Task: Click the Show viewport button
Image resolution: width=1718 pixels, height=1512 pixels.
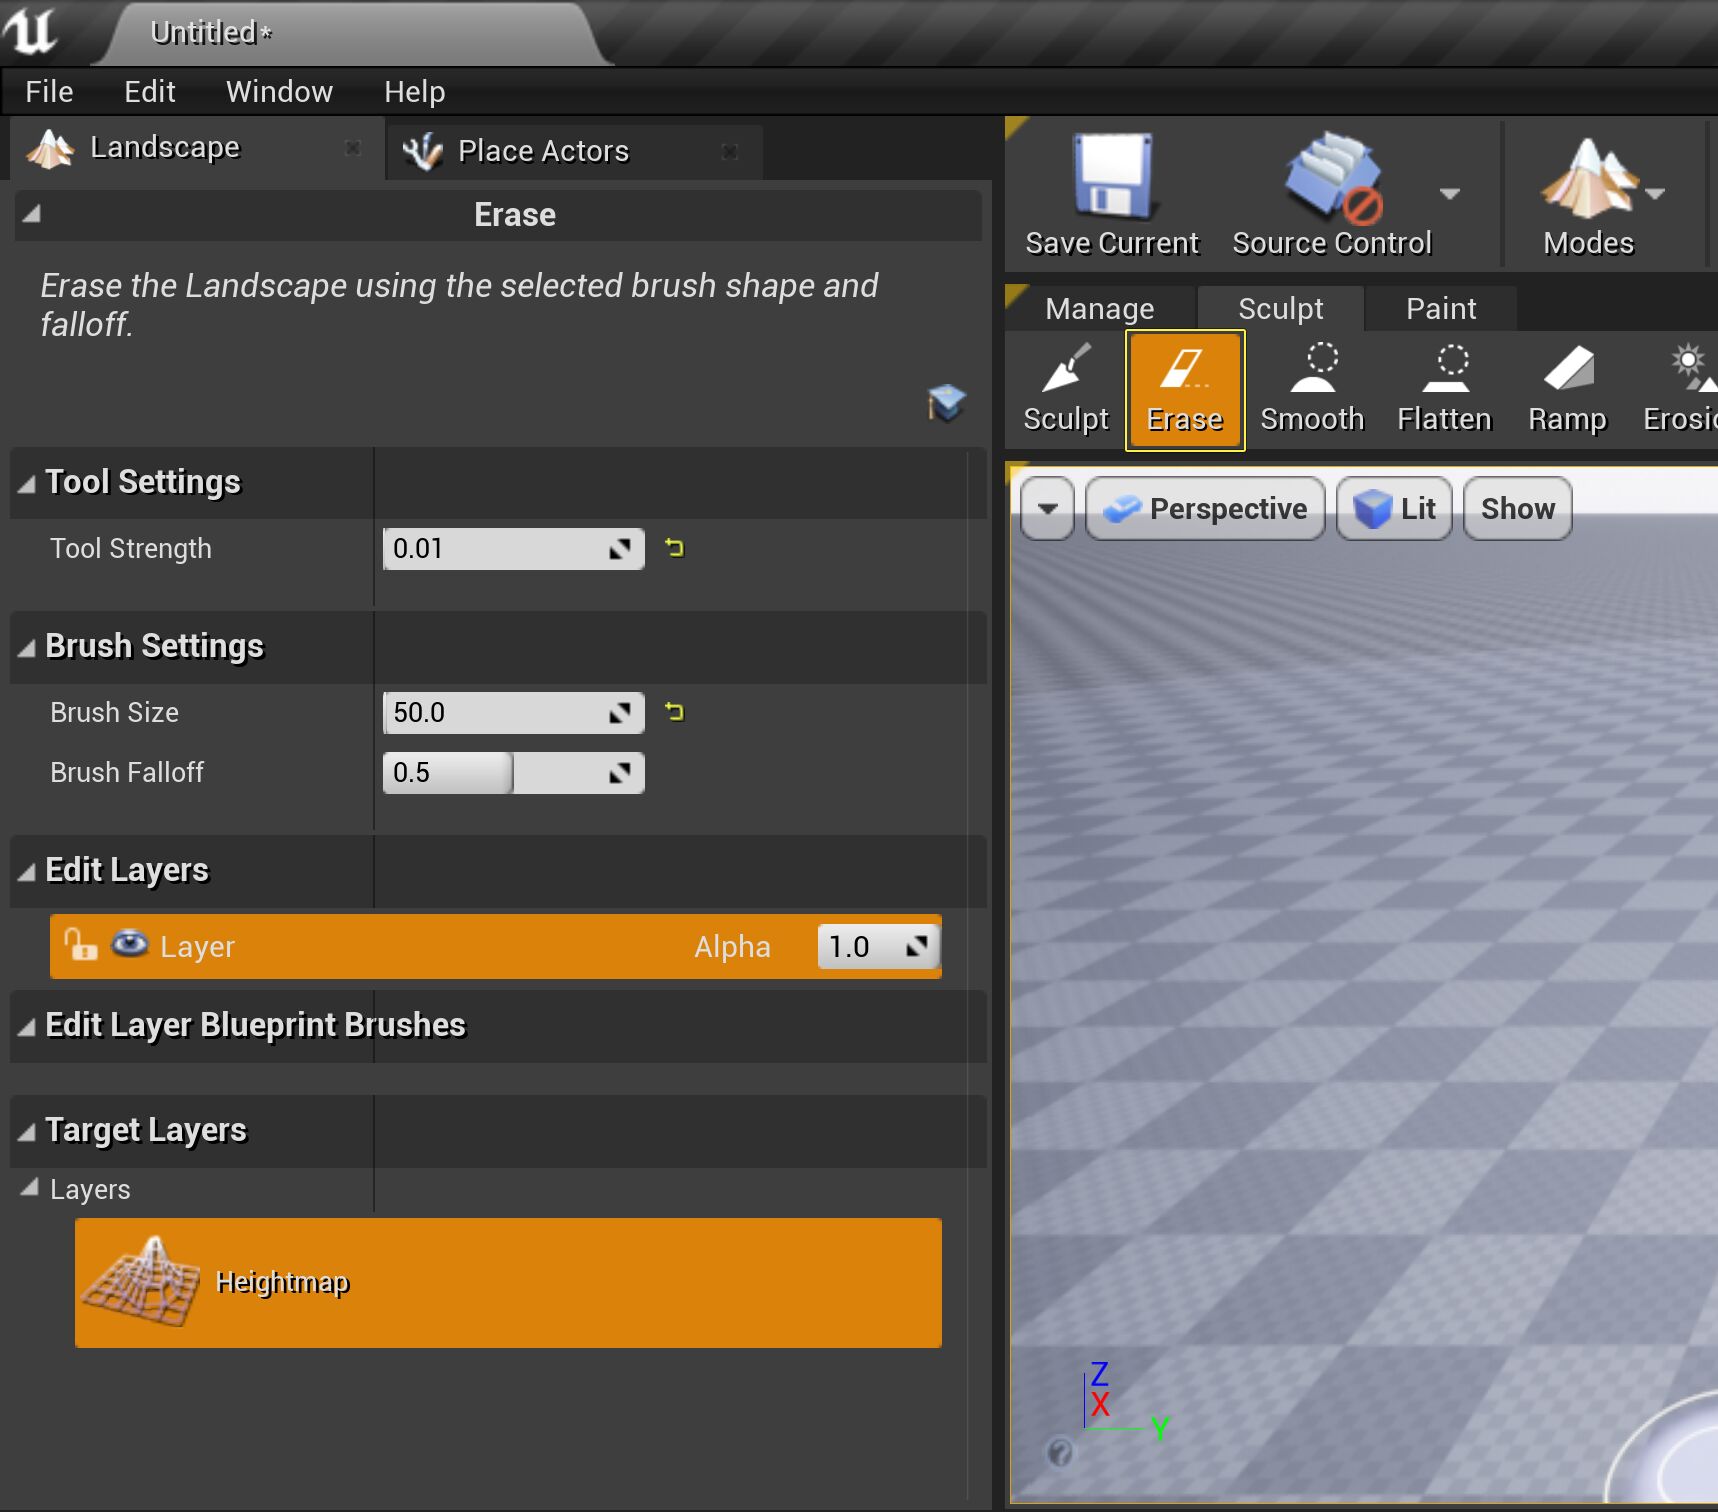Action: 1517,509
